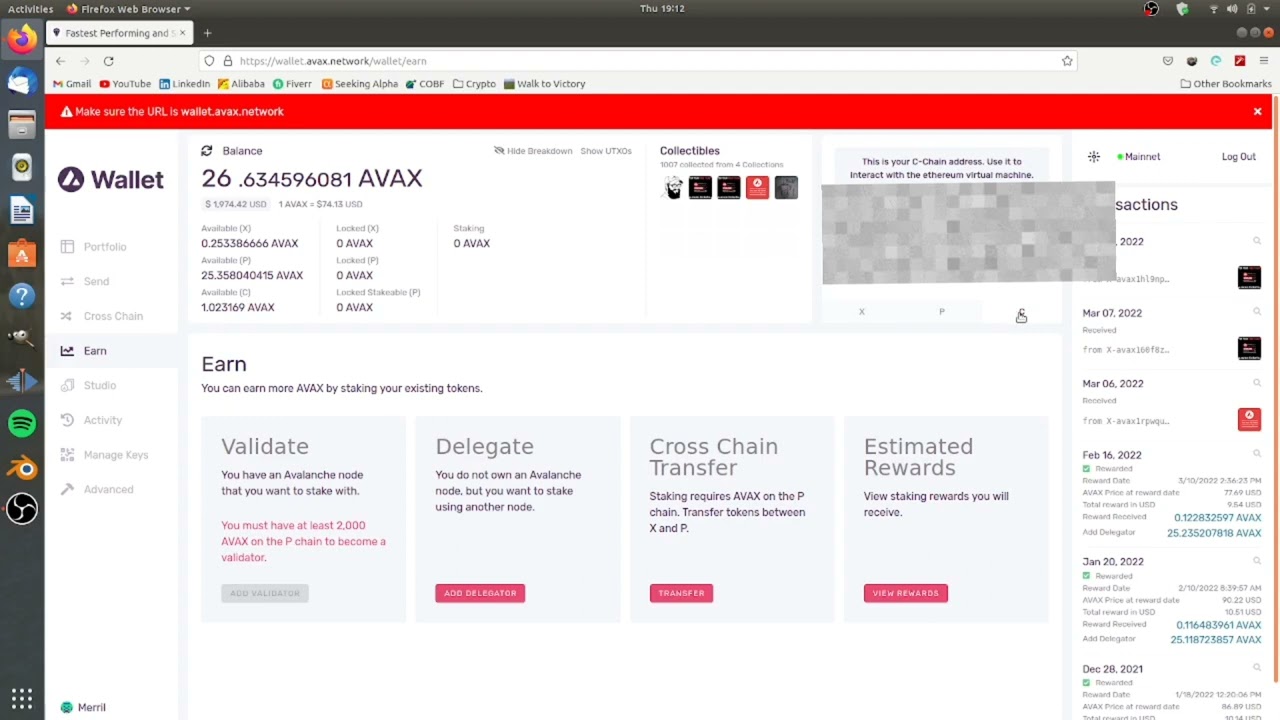Open red NFT received Mar 06, 2022
Screen dimensions: 1280x720
click(1249, 419)
